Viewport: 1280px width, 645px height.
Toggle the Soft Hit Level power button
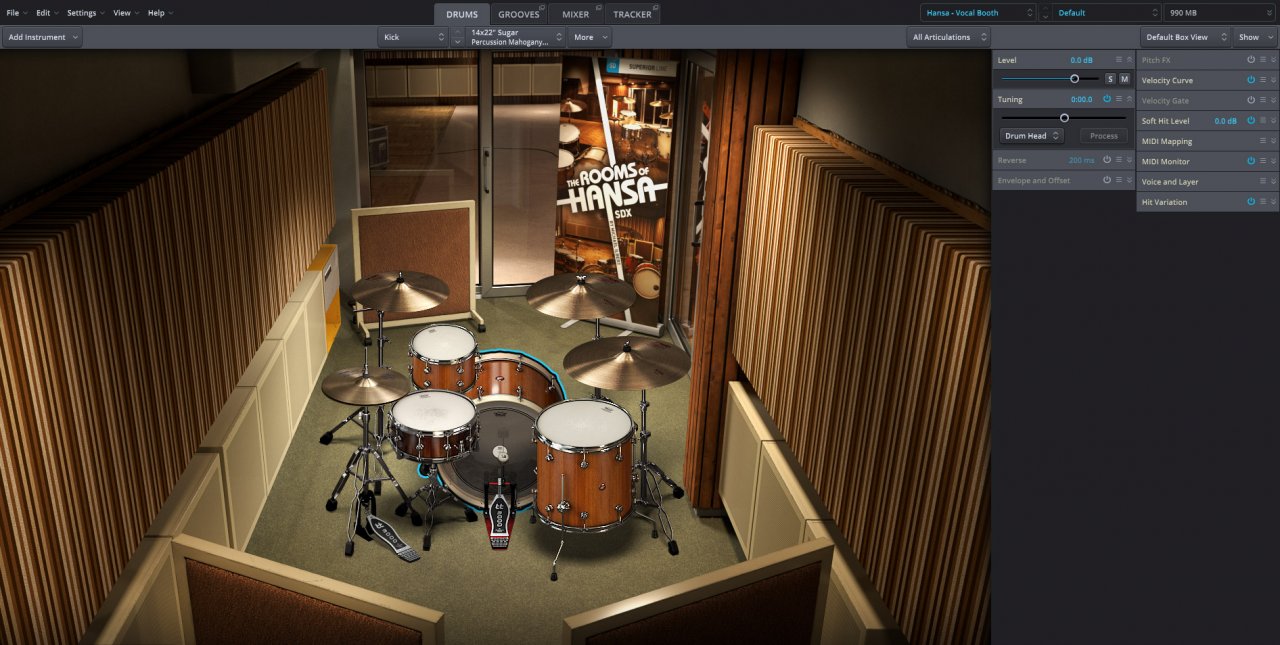click(1251, 120)
